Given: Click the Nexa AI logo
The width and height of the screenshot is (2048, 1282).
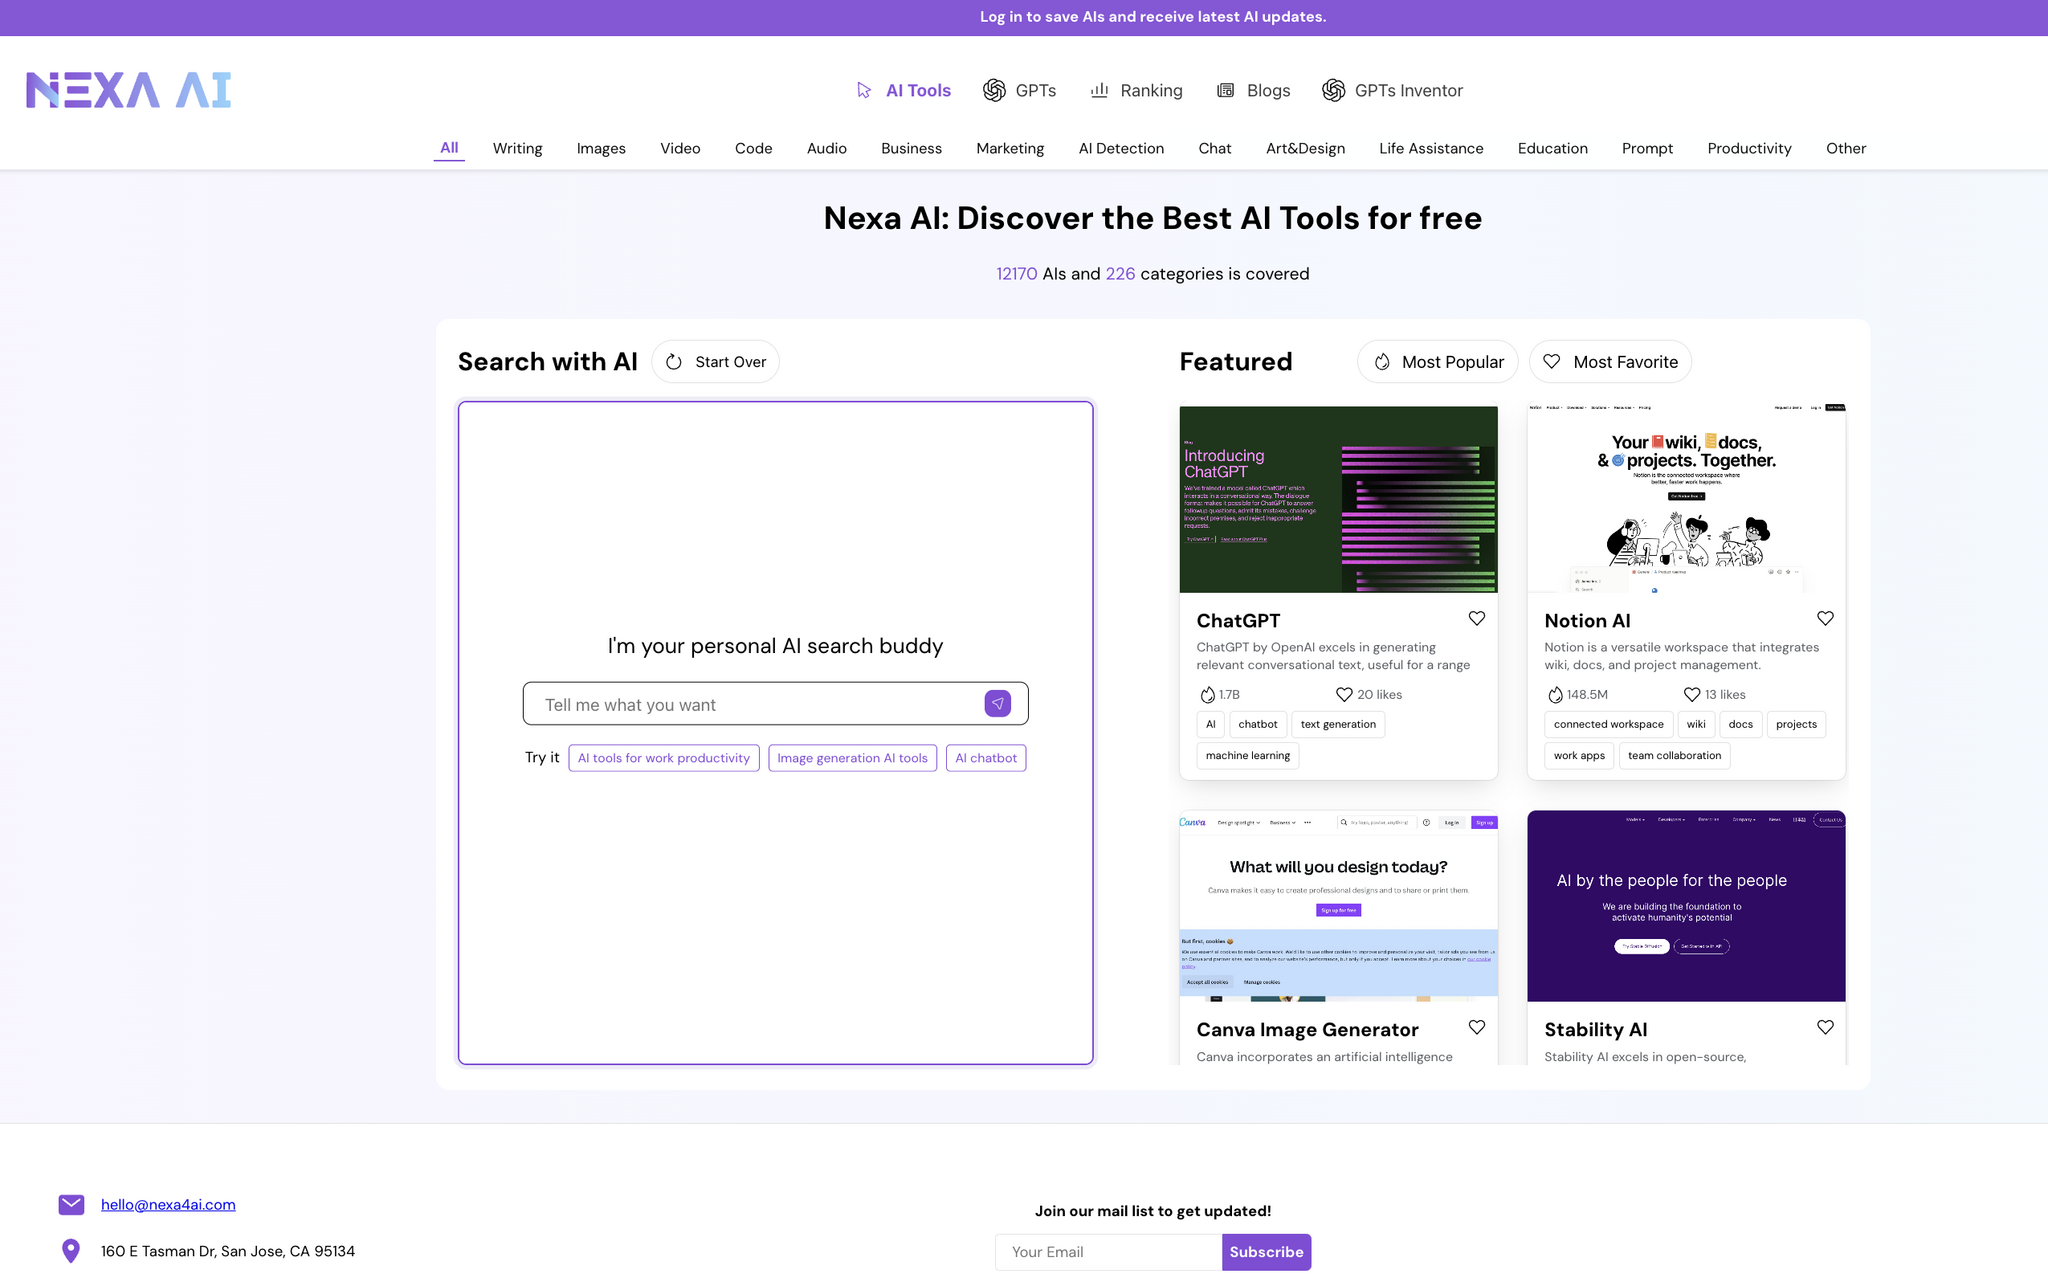Looking at the screenshot, I should coord(129,90).
